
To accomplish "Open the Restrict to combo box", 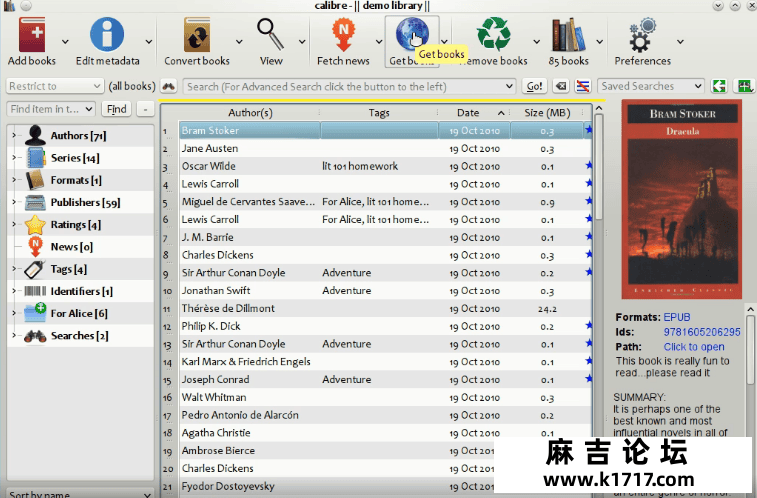I will click(55, 86).
